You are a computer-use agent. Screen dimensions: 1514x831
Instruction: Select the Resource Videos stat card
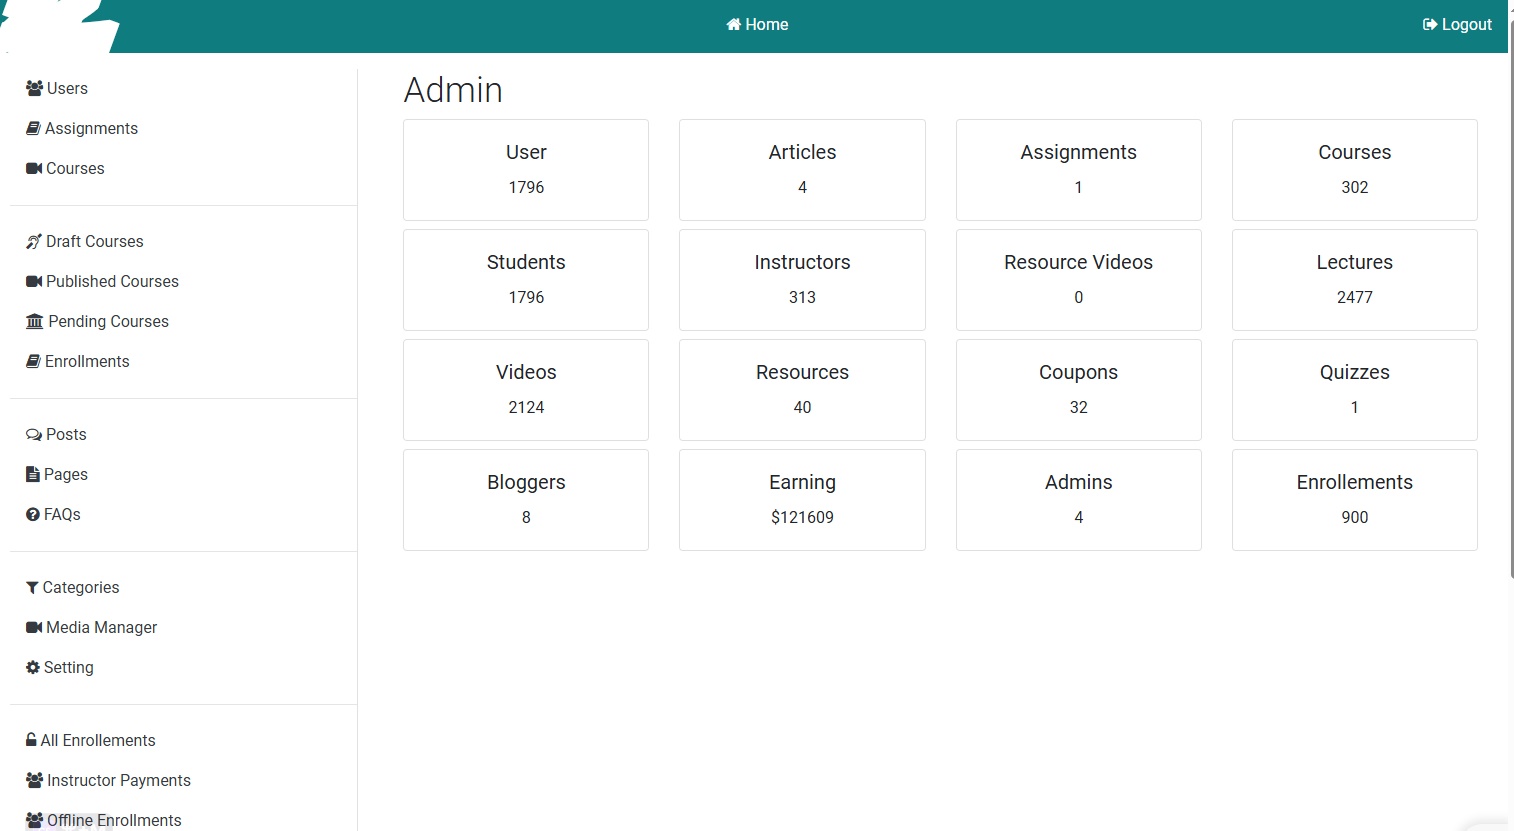1079,280
